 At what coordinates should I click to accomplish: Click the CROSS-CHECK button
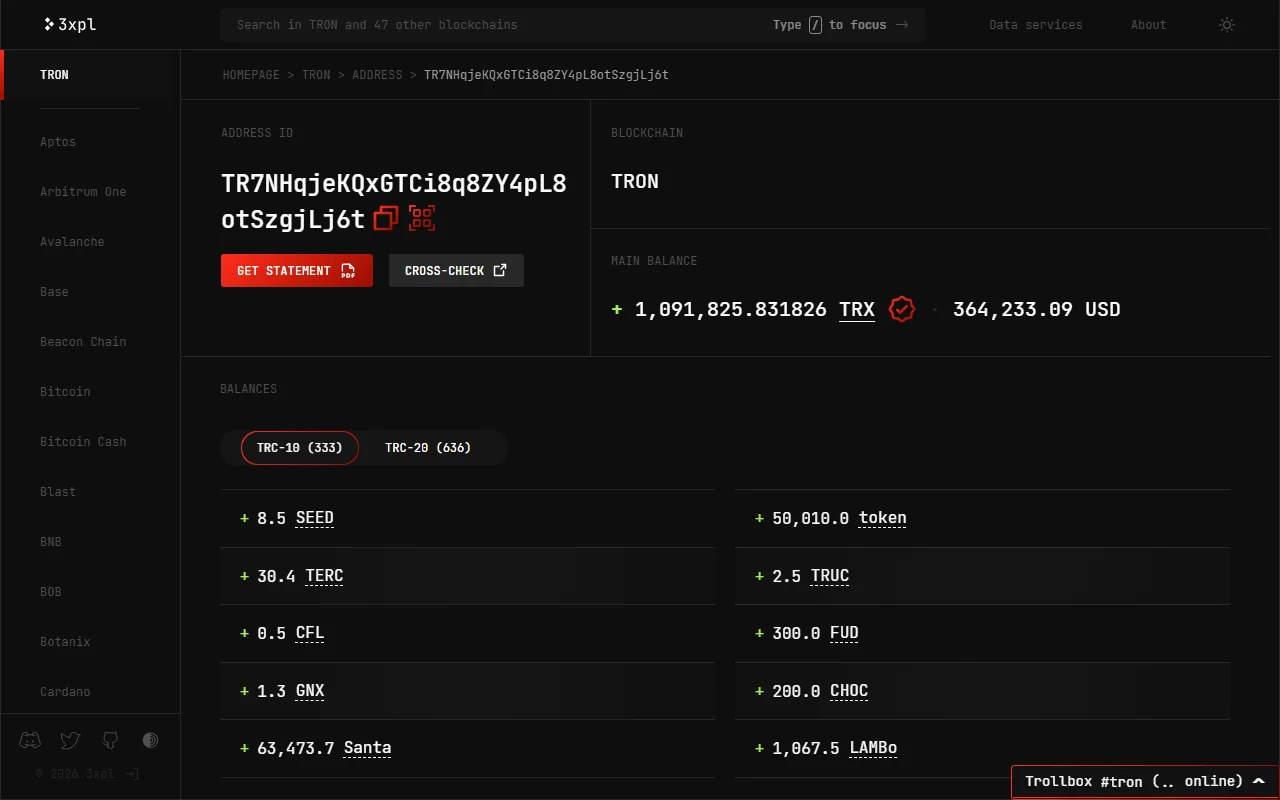pos(456,271)
